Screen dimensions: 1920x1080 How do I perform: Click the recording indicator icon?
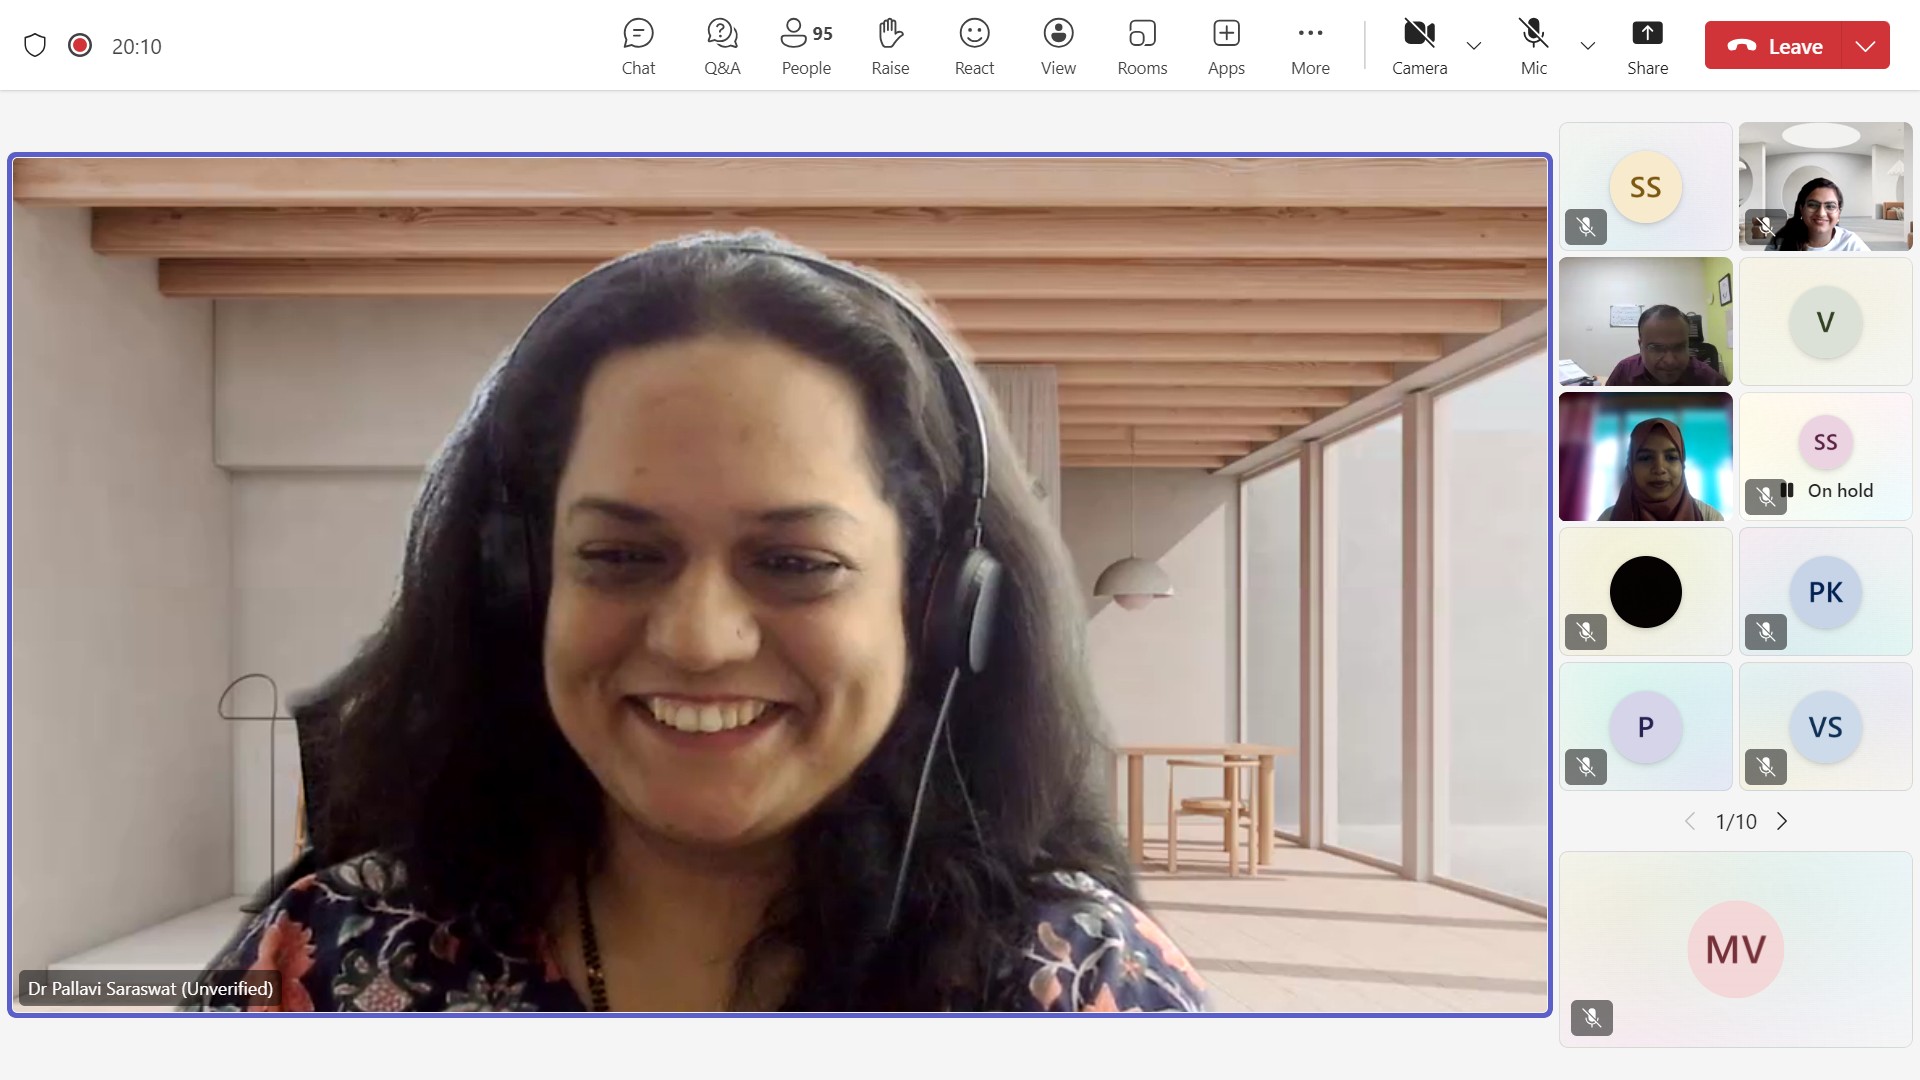click(80, 45)
